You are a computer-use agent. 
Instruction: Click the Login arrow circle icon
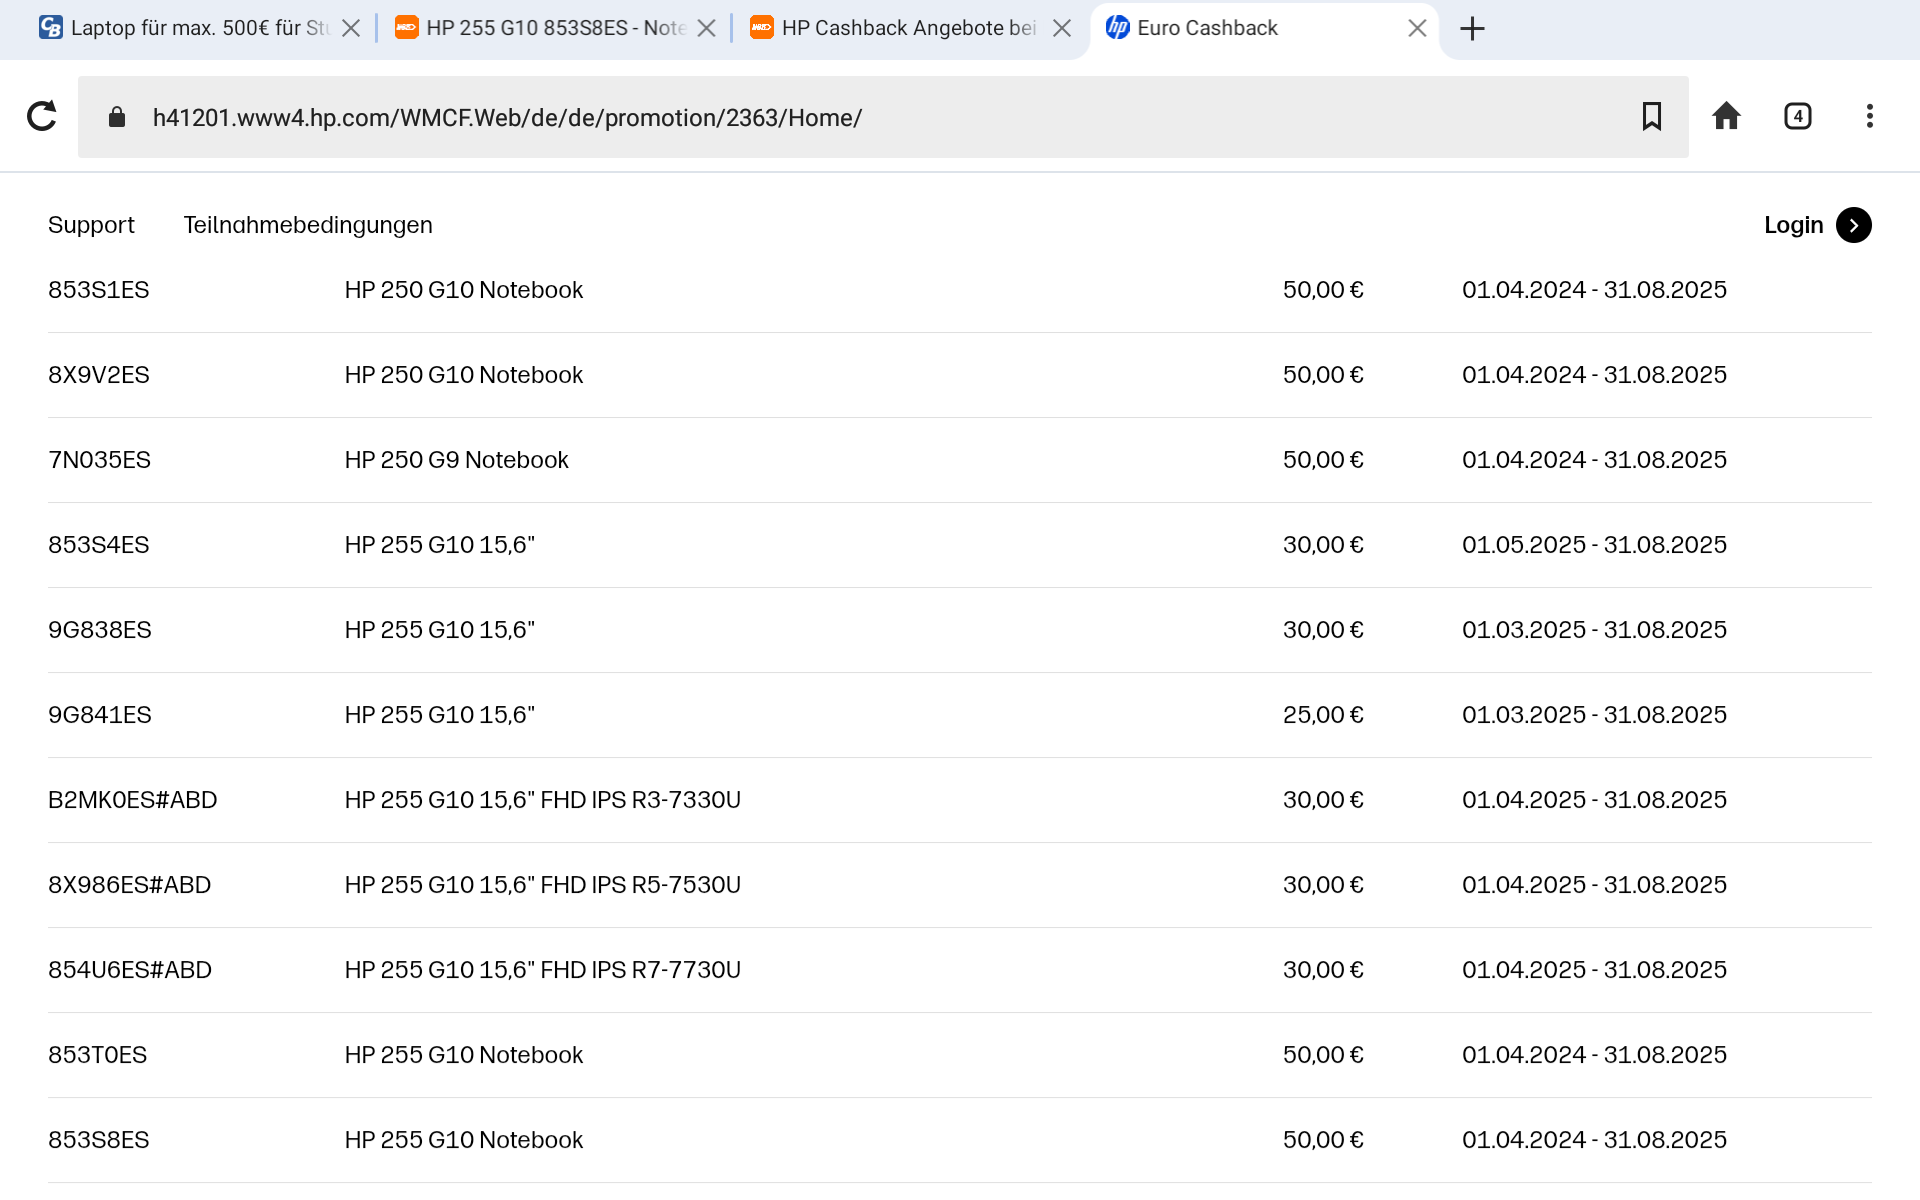point(1853,225)
